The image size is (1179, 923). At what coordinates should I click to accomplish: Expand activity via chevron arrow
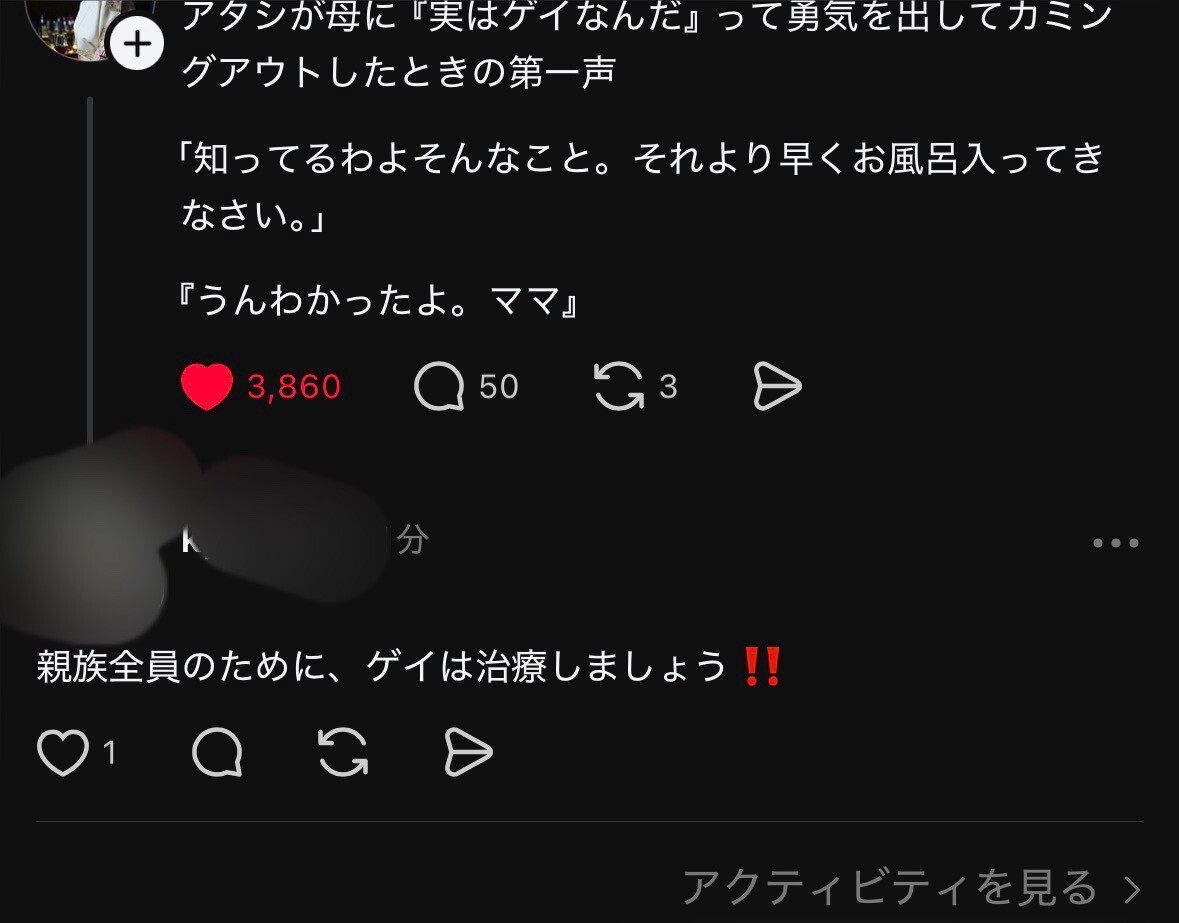[1132, 889]
